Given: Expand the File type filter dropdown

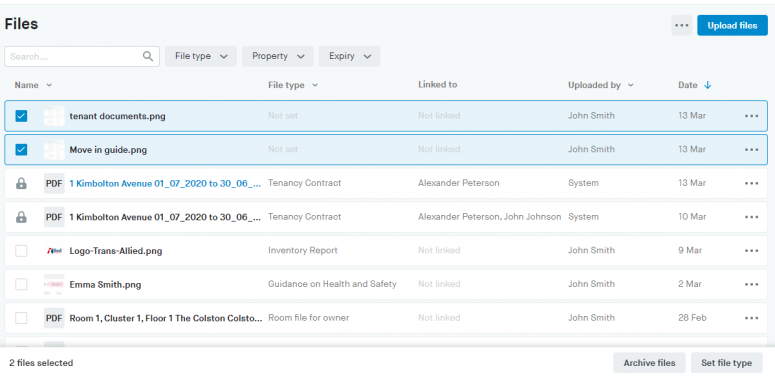Looking at the screenshot, I should [x=201, y=56].
